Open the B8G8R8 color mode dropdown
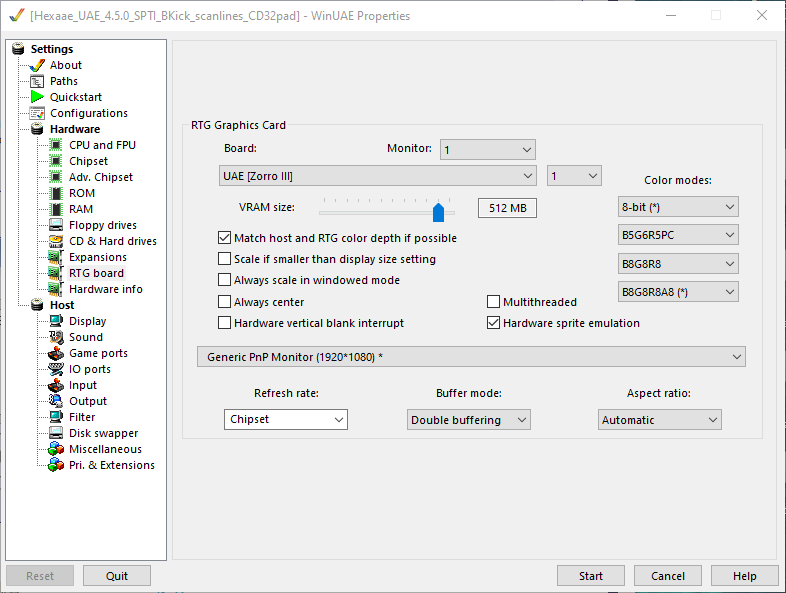This screenshot has width=786, height=593. 678,264
